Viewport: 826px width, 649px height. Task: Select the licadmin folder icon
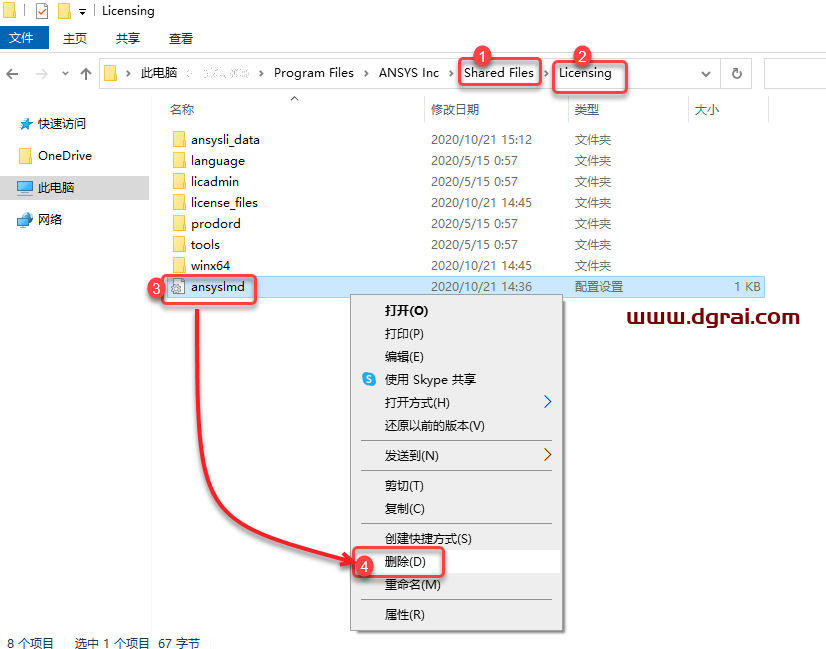(179, 182)
